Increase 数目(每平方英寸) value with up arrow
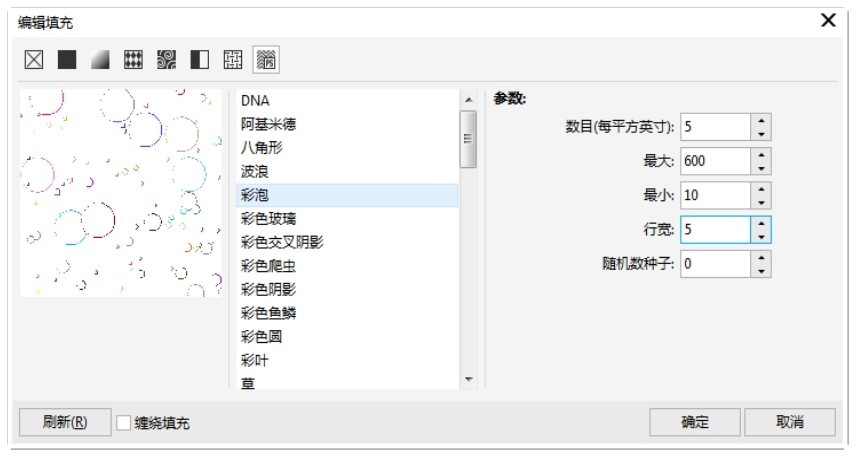 tap(761, 121)
